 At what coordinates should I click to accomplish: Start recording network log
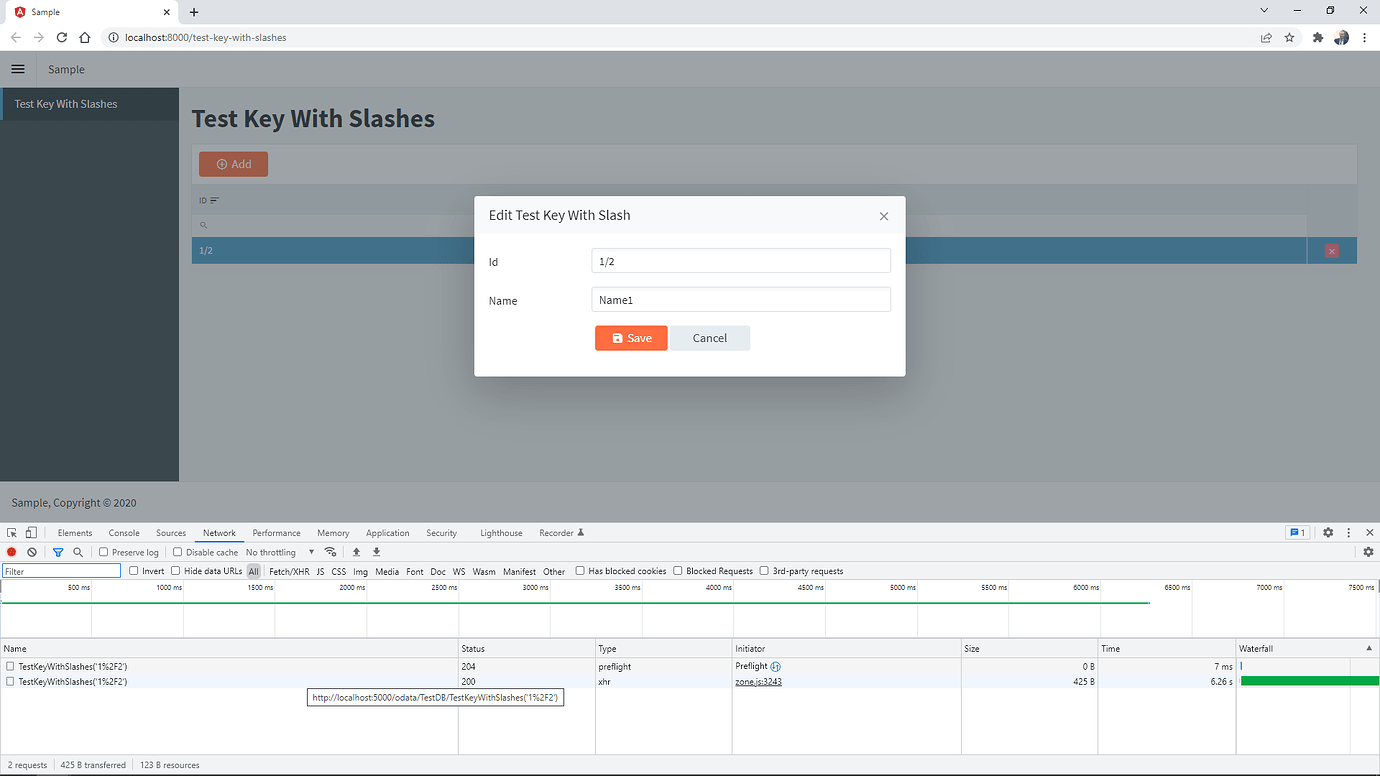[x=11, y=551]
